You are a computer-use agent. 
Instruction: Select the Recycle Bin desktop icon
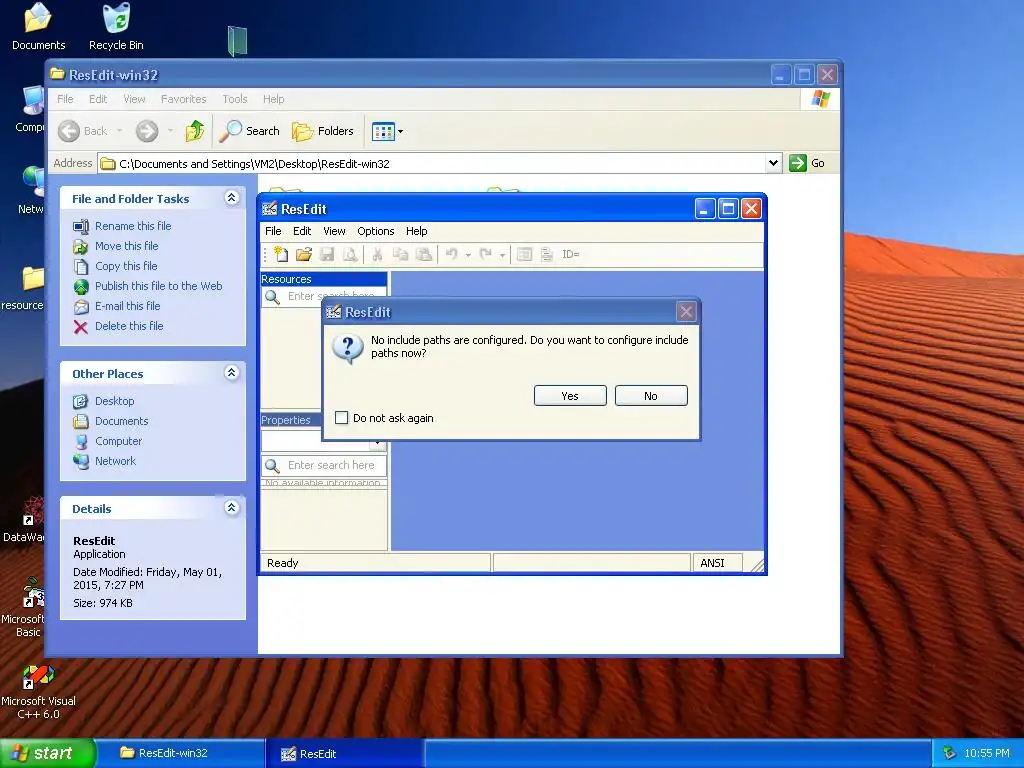(x=116, y=27)
